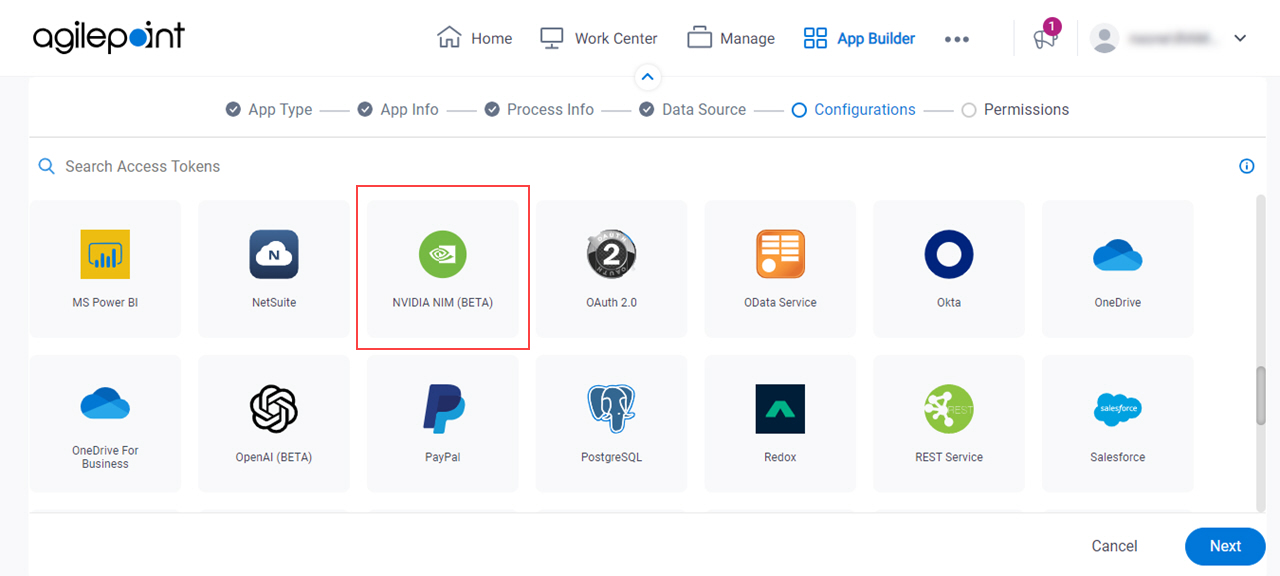Go to the App Info step
This screenshot has width=1280, height=576.
(398, 110)
